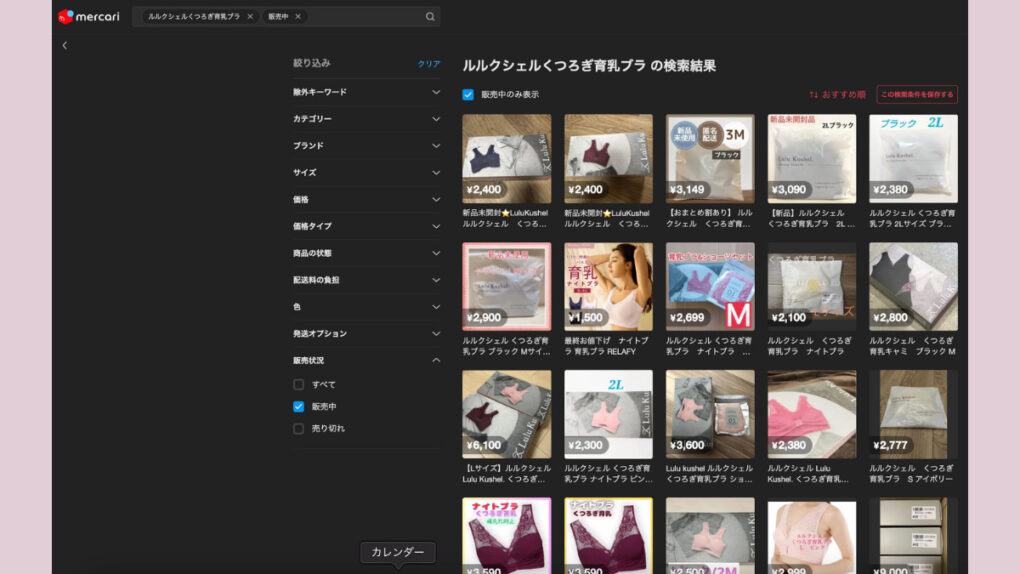The image size is (1020, 574).
Task: Open the ¥2,100 listing thumbnail
Action: click(x=812, y=286)
